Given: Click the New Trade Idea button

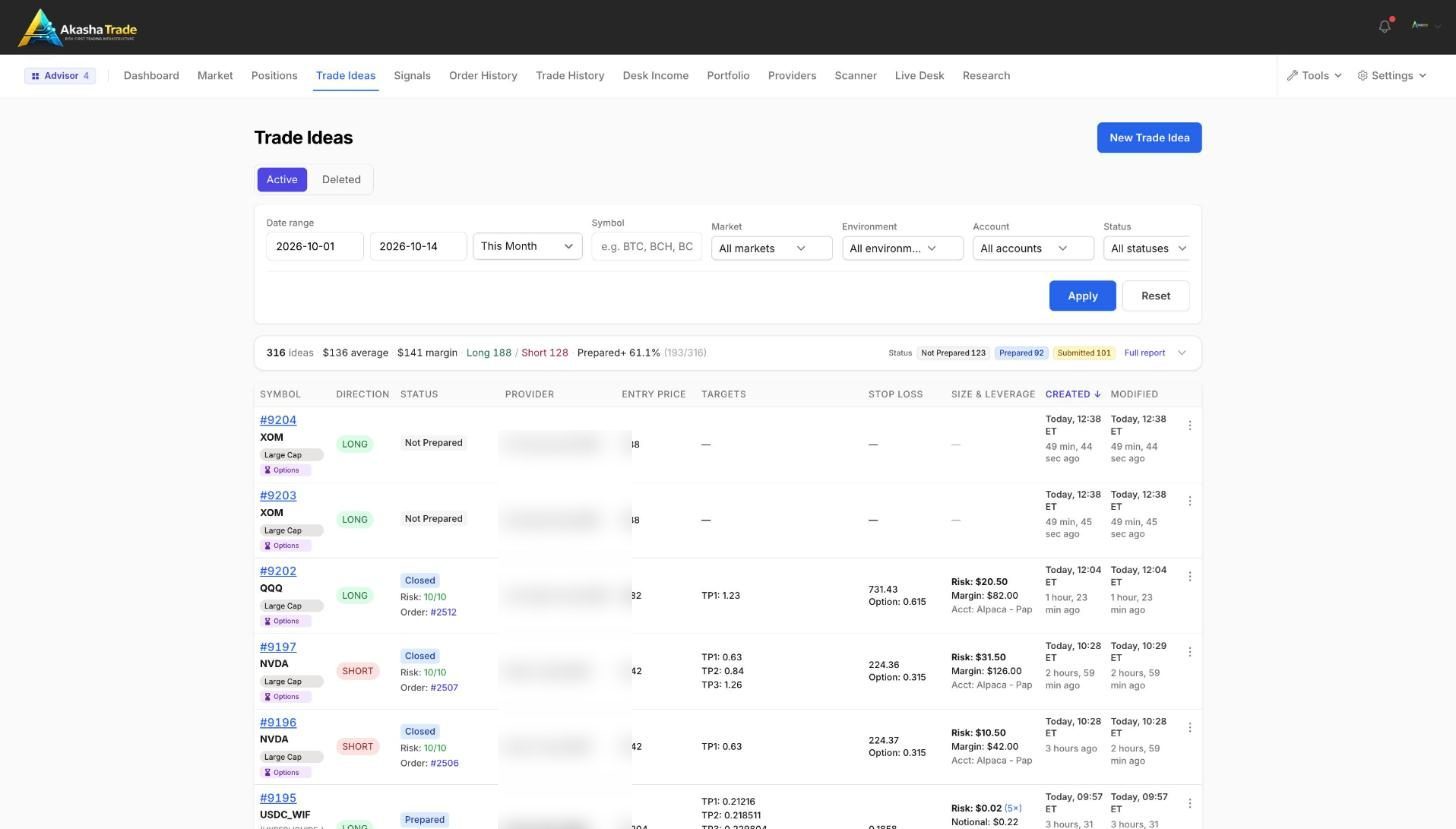Looking at the screenshot, I should 1149,138.
